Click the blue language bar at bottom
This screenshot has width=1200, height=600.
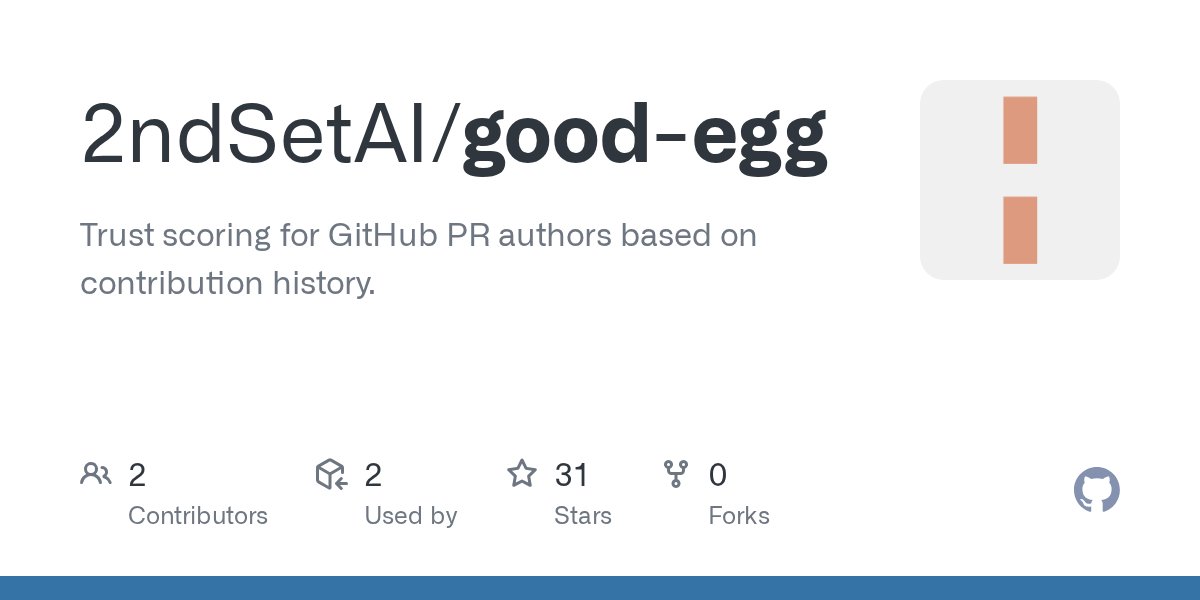coord(600,588)
